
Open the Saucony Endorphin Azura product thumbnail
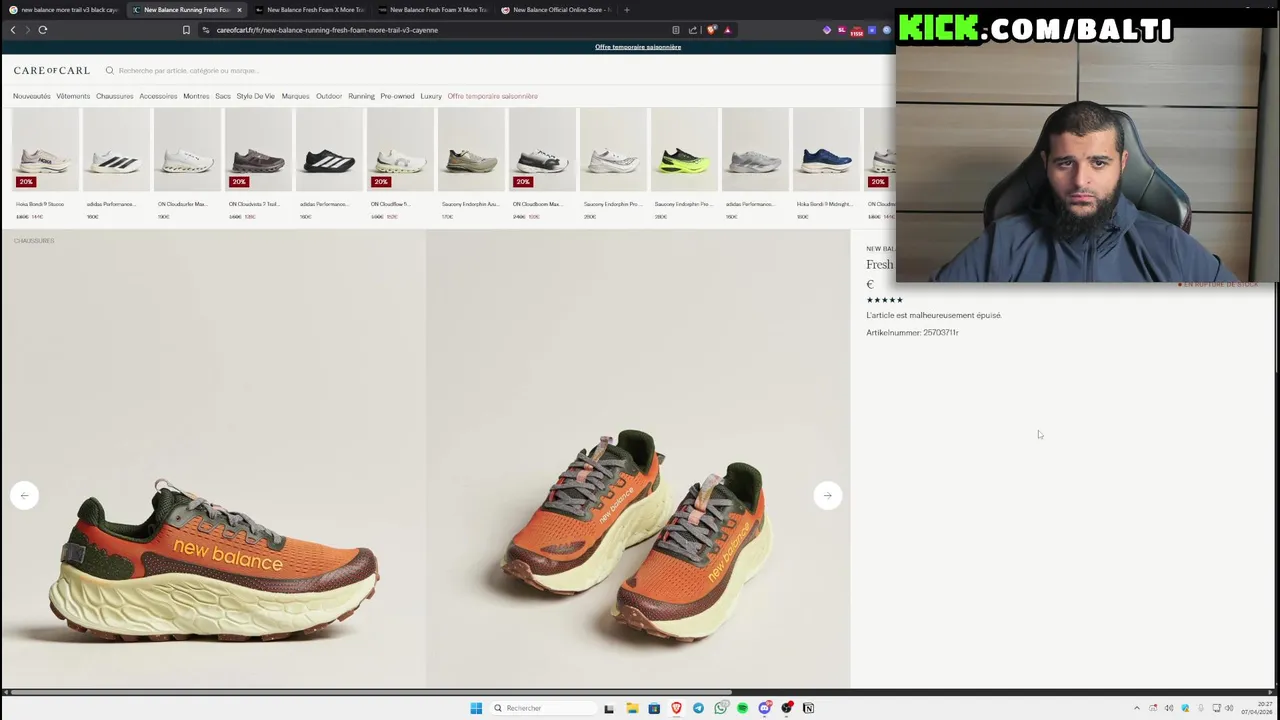pos(471,150)
